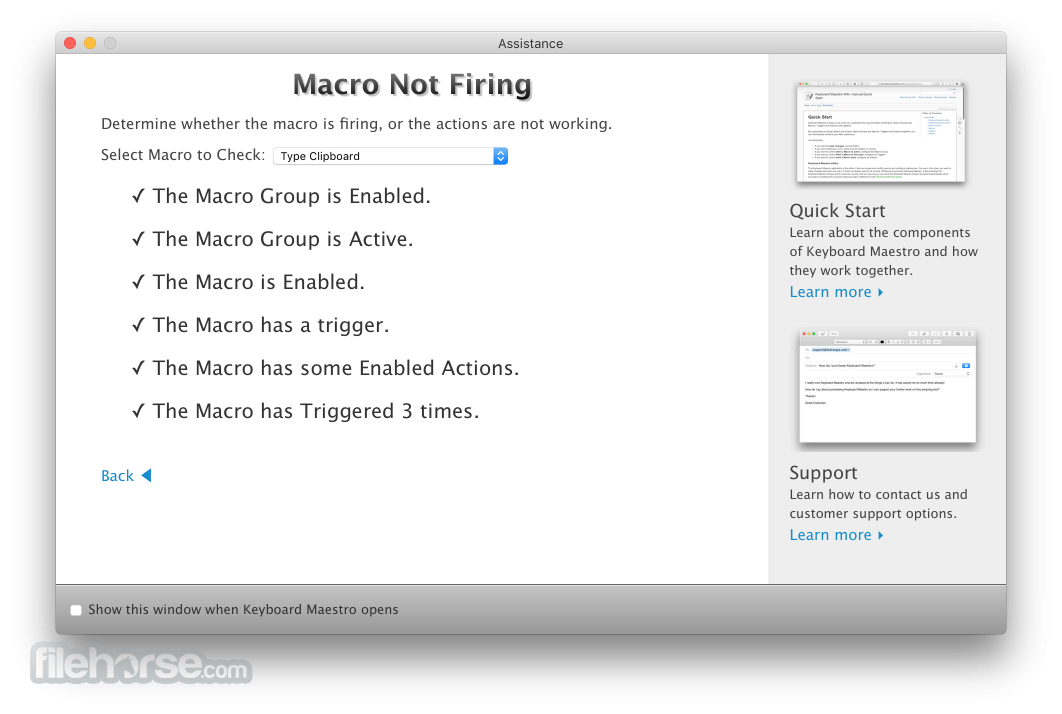Click the Support heading
This screenshot has width=1062, height=714.
(823, 473)
